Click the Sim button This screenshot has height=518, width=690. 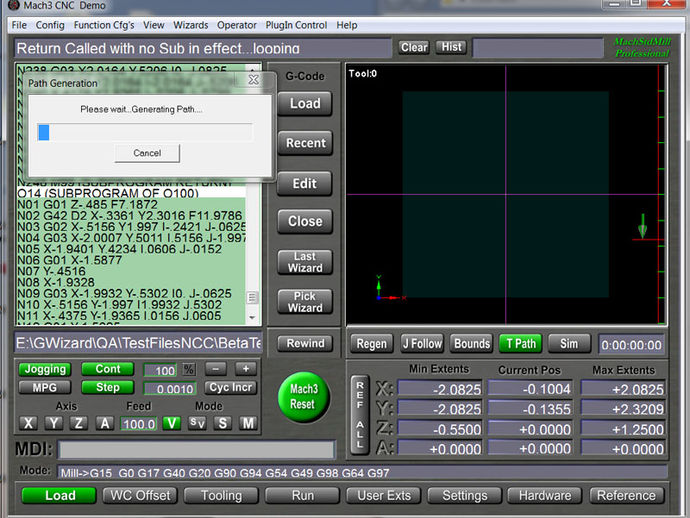click(569, 344)
